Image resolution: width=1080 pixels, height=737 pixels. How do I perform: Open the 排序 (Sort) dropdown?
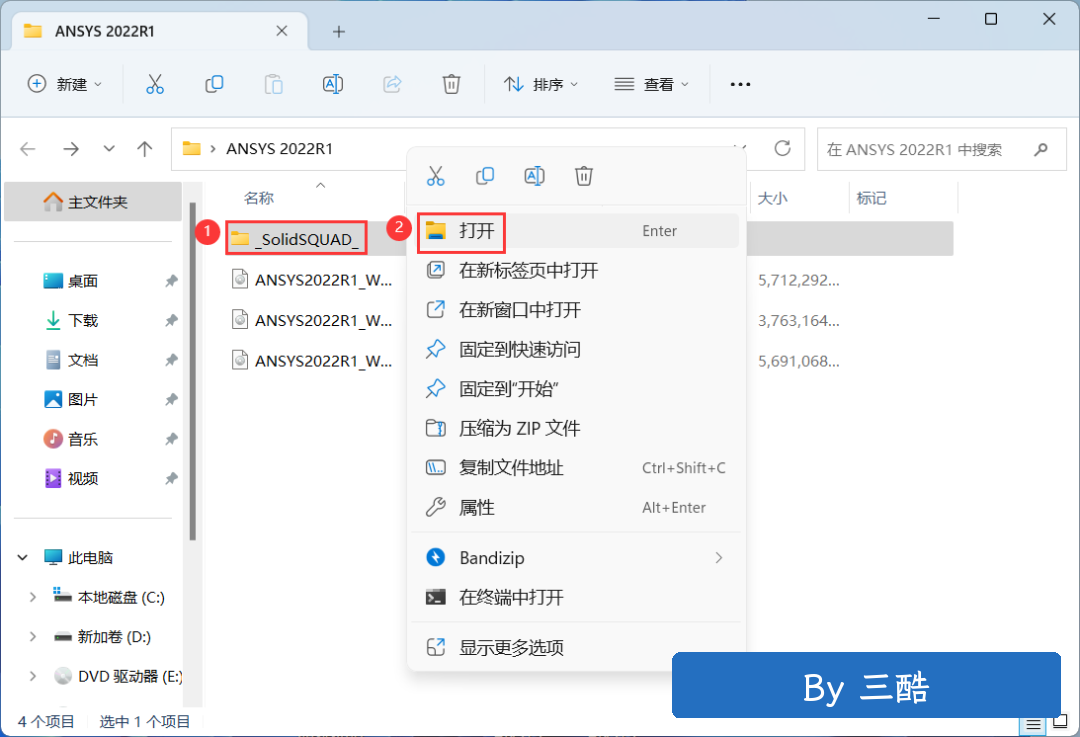tap(541, 84)
